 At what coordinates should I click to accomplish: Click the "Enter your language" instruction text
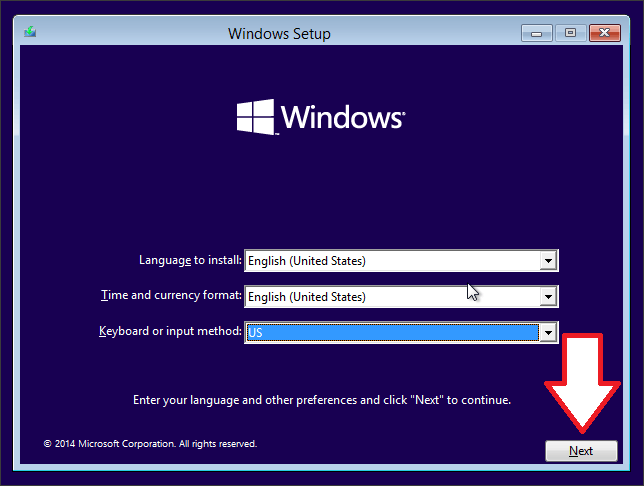tap(321, 400)
